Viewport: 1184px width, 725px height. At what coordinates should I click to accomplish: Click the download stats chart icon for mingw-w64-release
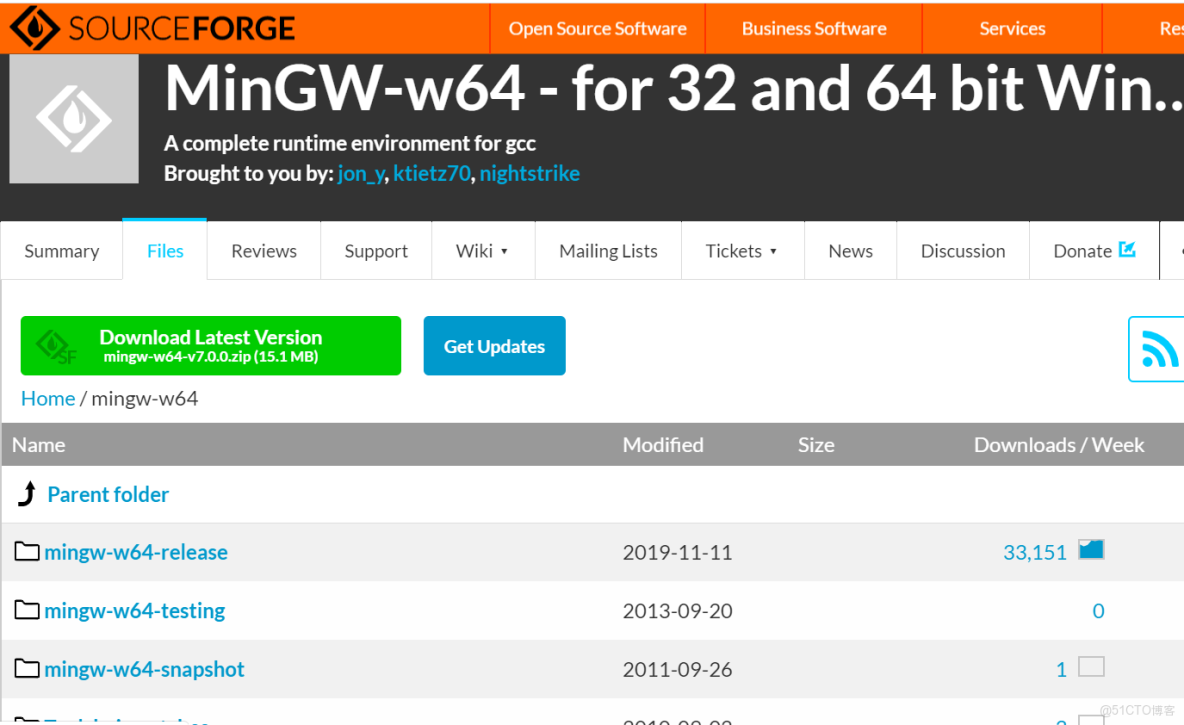(x=1091, y=550)
